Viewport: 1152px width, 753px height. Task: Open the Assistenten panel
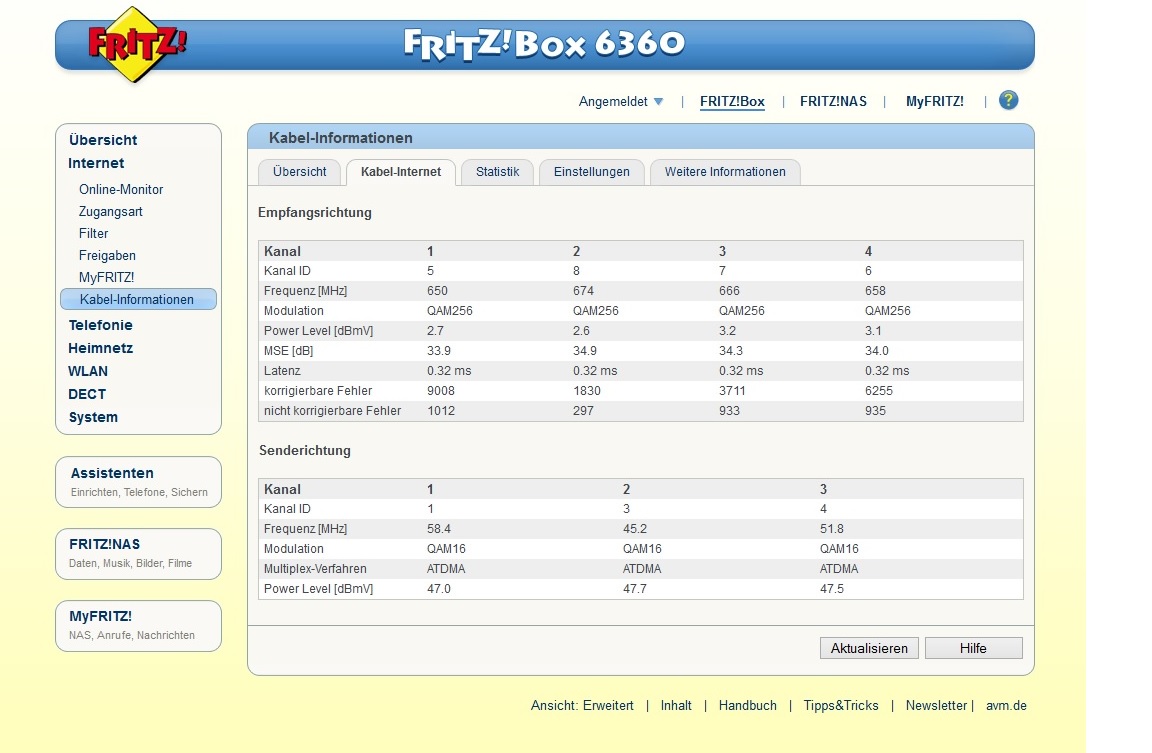click(138, 482)
